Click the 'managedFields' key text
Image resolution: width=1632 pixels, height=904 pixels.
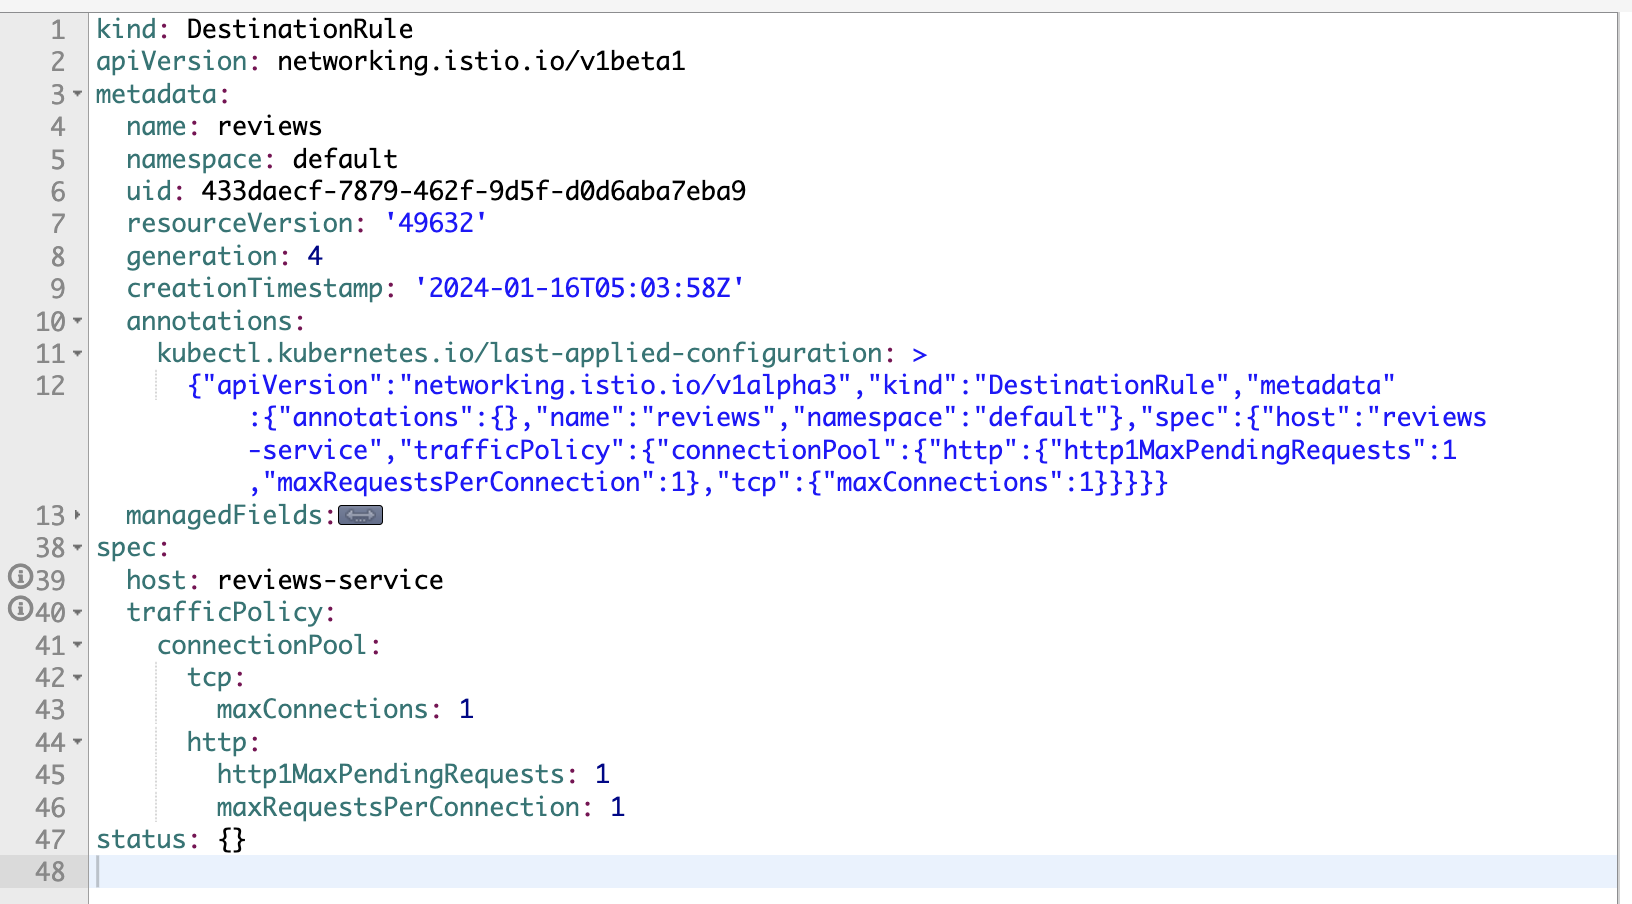(x=224, y=515)
